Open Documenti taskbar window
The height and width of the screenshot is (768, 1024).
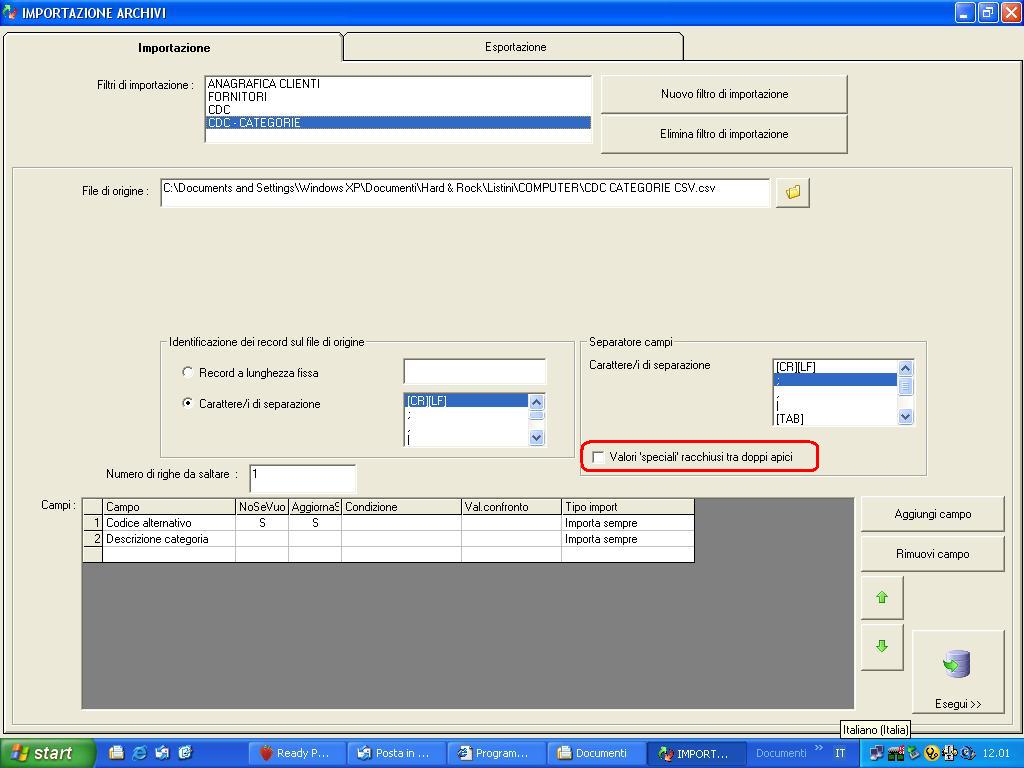tap(596, 754)
